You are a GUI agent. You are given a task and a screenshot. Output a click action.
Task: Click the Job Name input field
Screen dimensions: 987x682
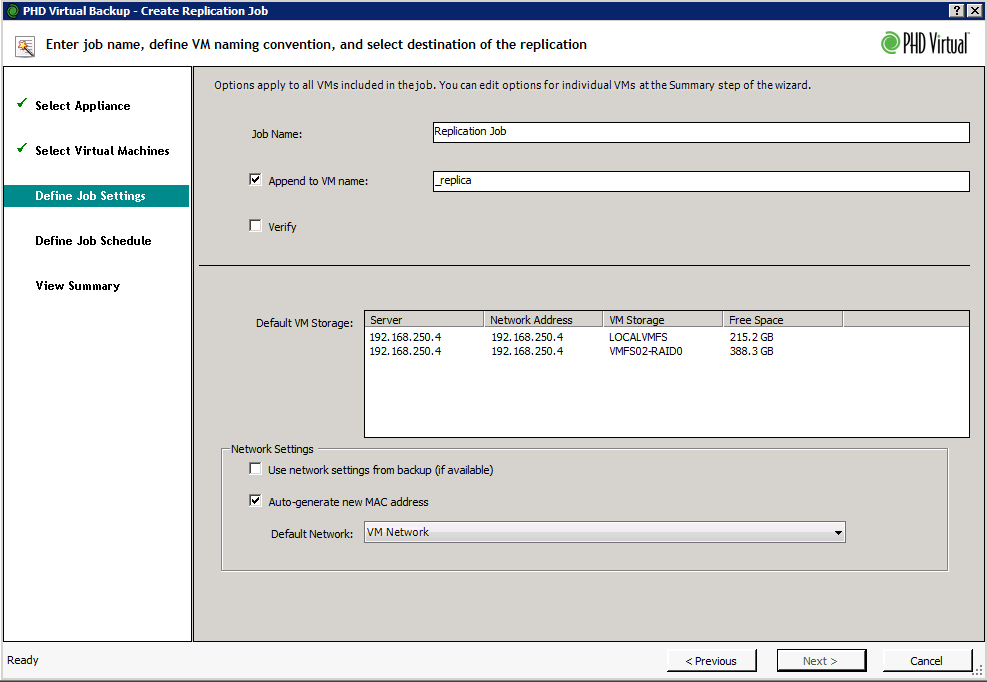(701, 132)
